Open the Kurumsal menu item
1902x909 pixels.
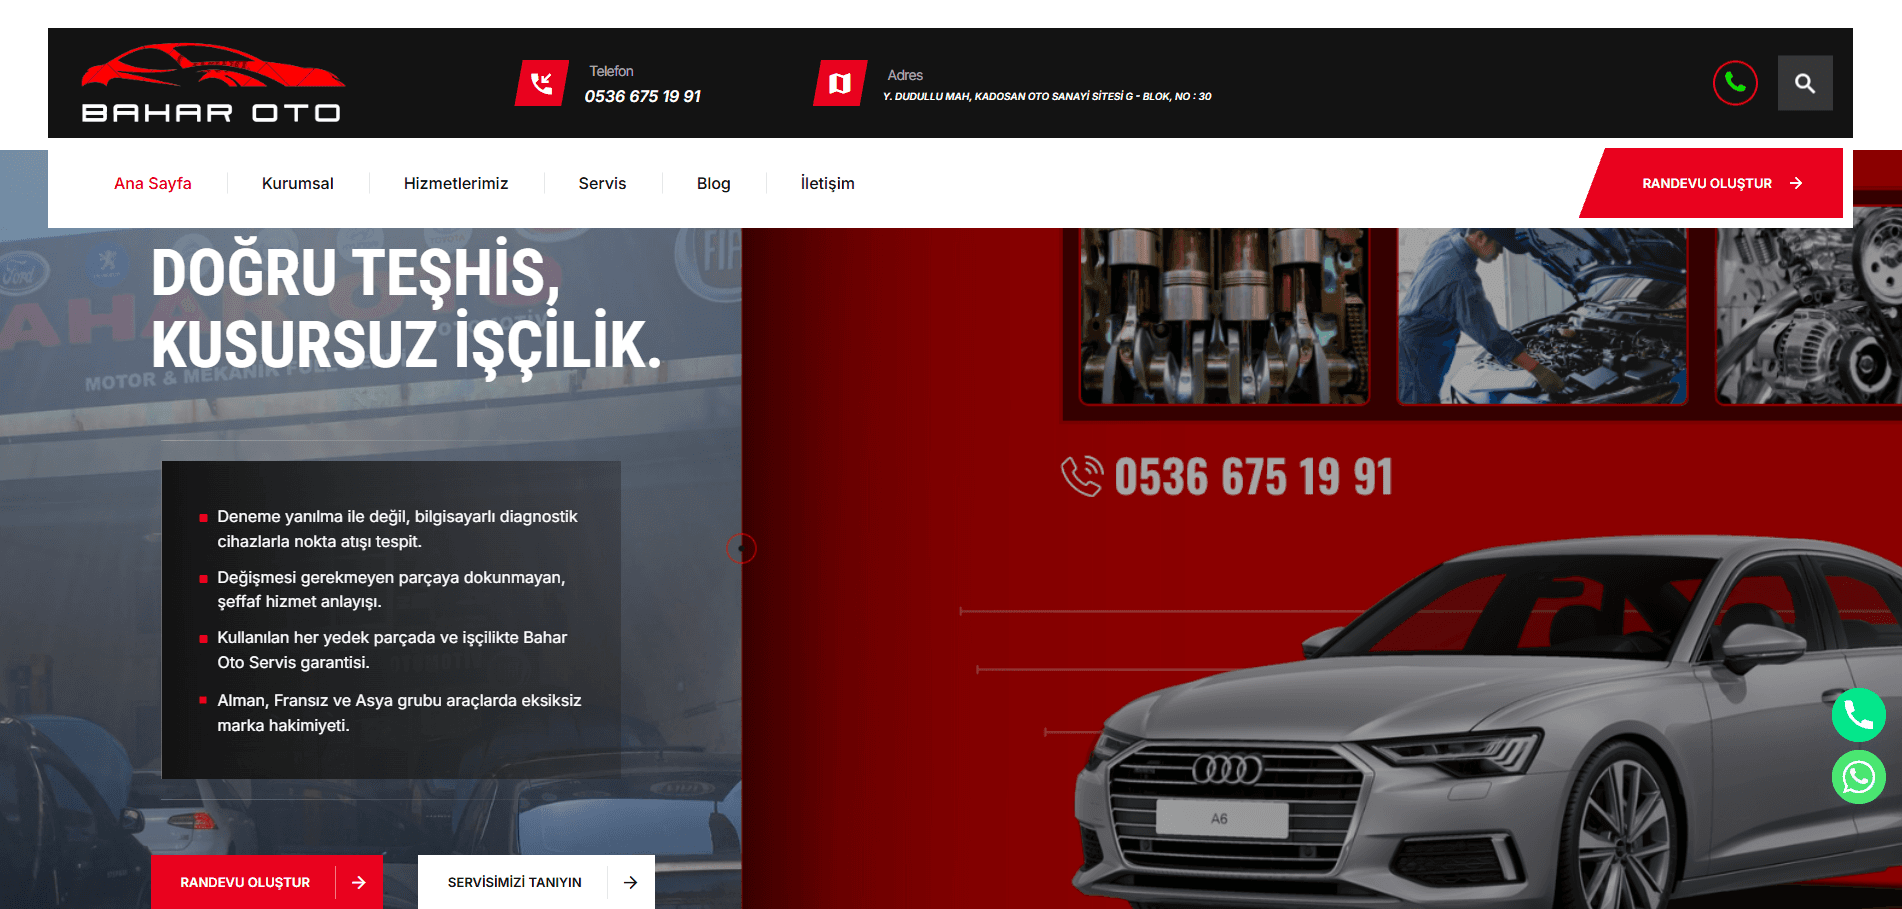298,183
